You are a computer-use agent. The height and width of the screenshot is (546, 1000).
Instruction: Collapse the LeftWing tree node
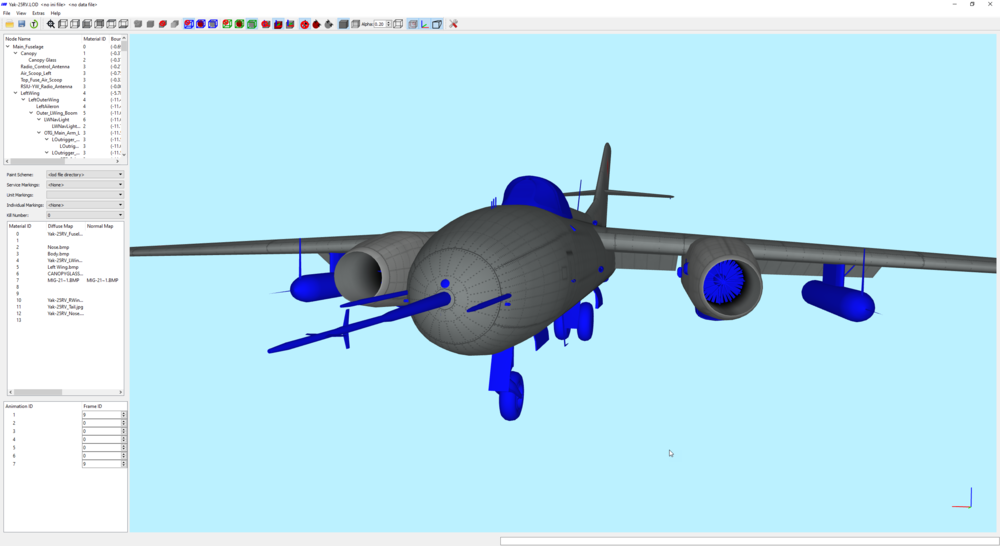pos(15,93)
